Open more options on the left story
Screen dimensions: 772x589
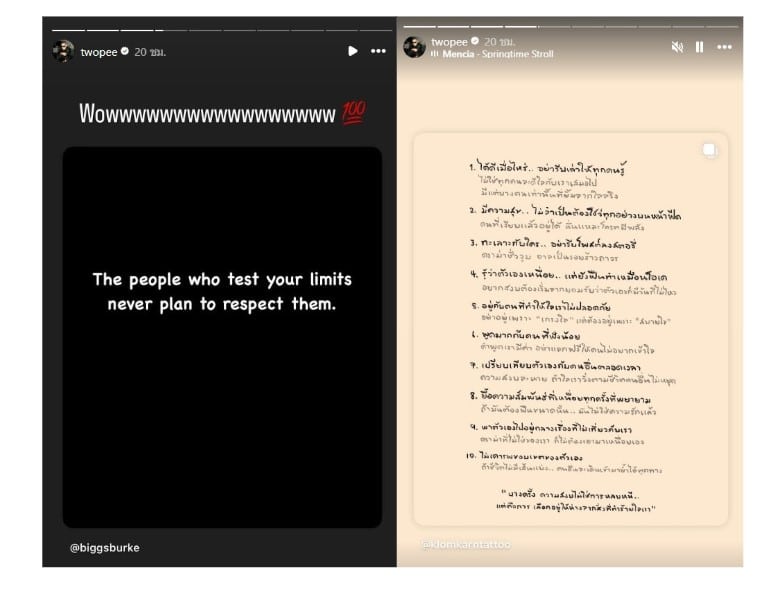[378, 51]
